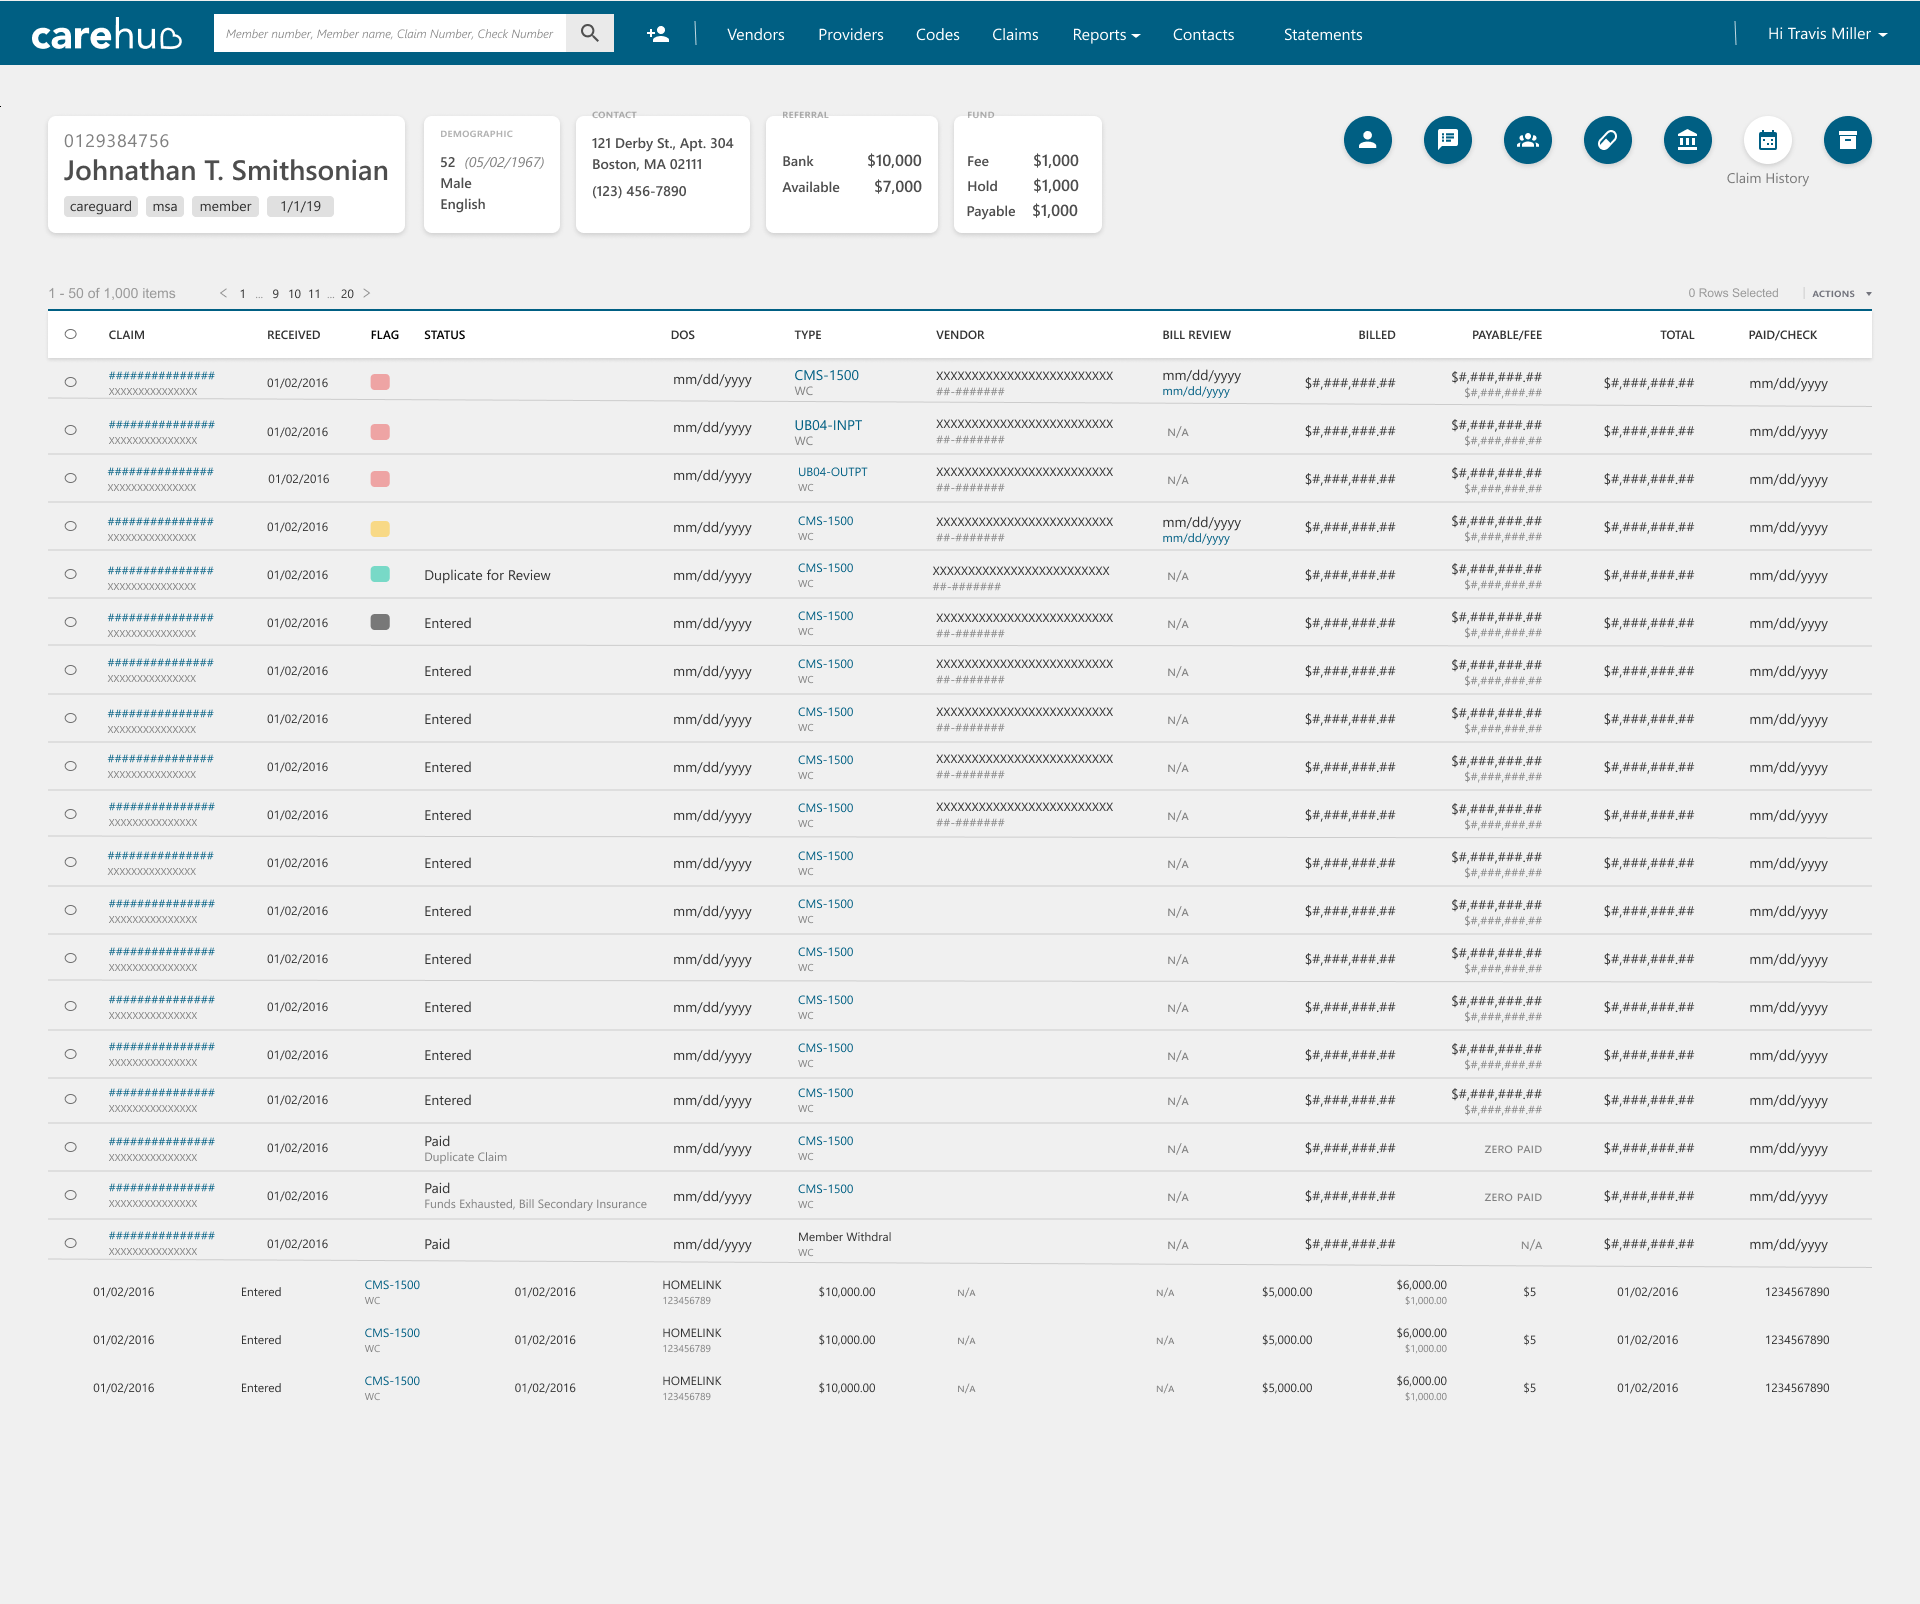Screen dimensions: 1920x1604
Task: Click the yellow flag swatch
Action: (380, 528)
